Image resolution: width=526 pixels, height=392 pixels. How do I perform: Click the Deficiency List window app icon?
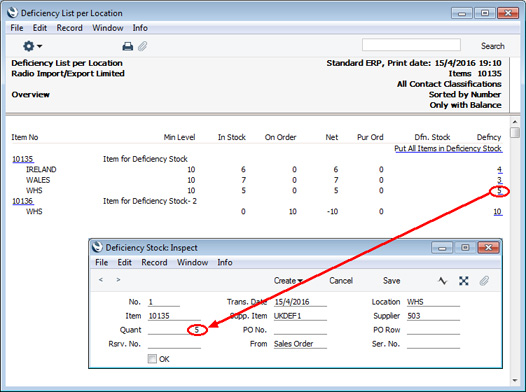pos(12,13)
